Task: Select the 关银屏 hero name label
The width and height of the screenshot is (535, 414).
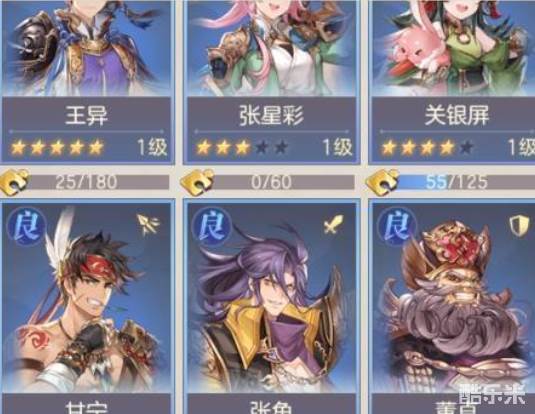Action: (457, 115)
